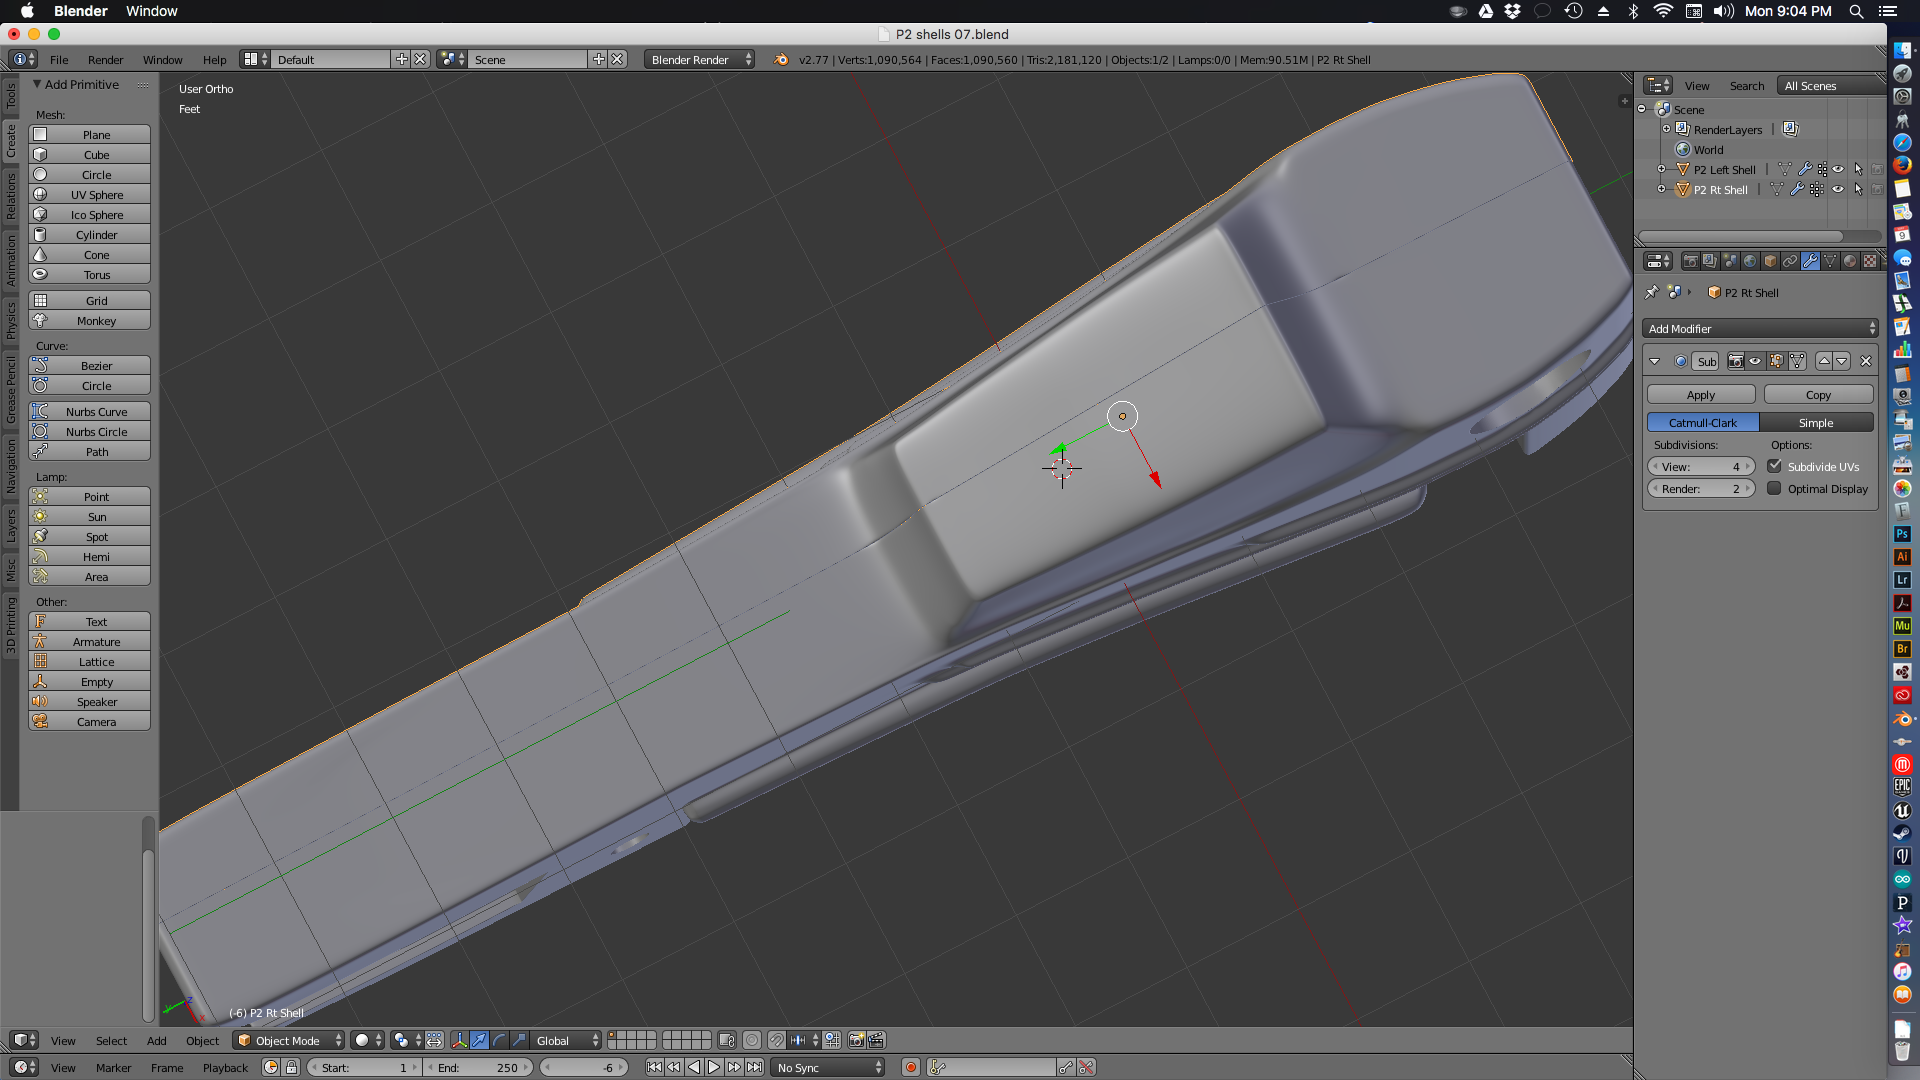Open the World properties tab
This screenshot has height=1080, width=1920.
(1750, 261)
